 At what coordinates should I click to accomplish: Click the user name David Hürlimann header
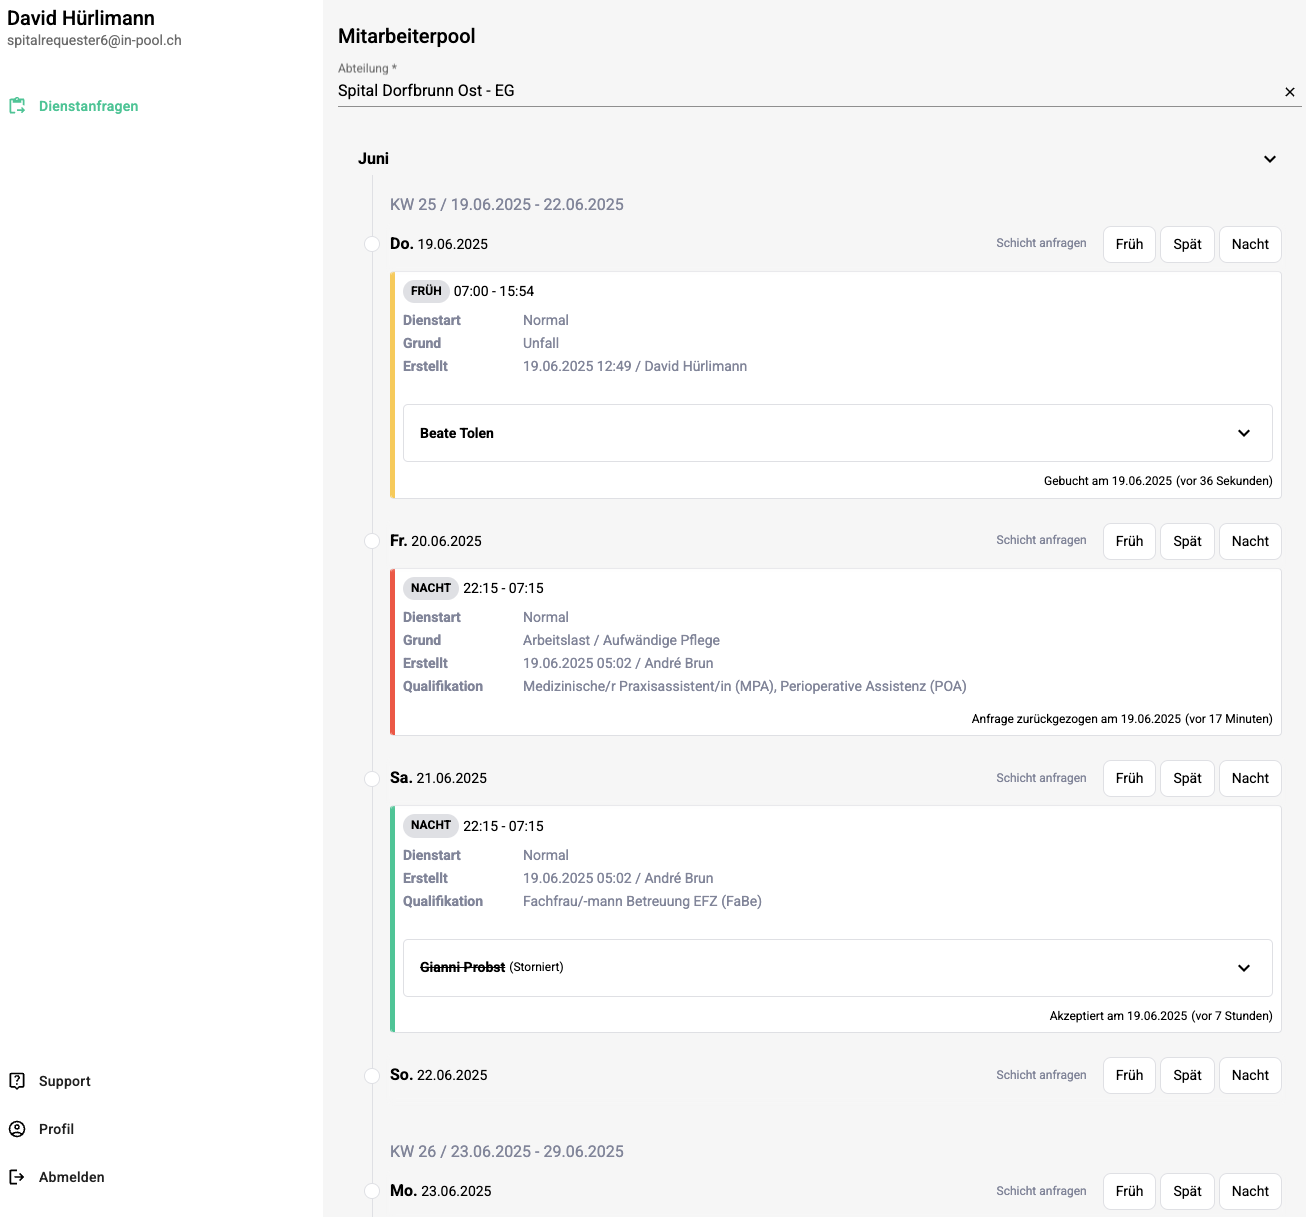[x=81, y=18]
